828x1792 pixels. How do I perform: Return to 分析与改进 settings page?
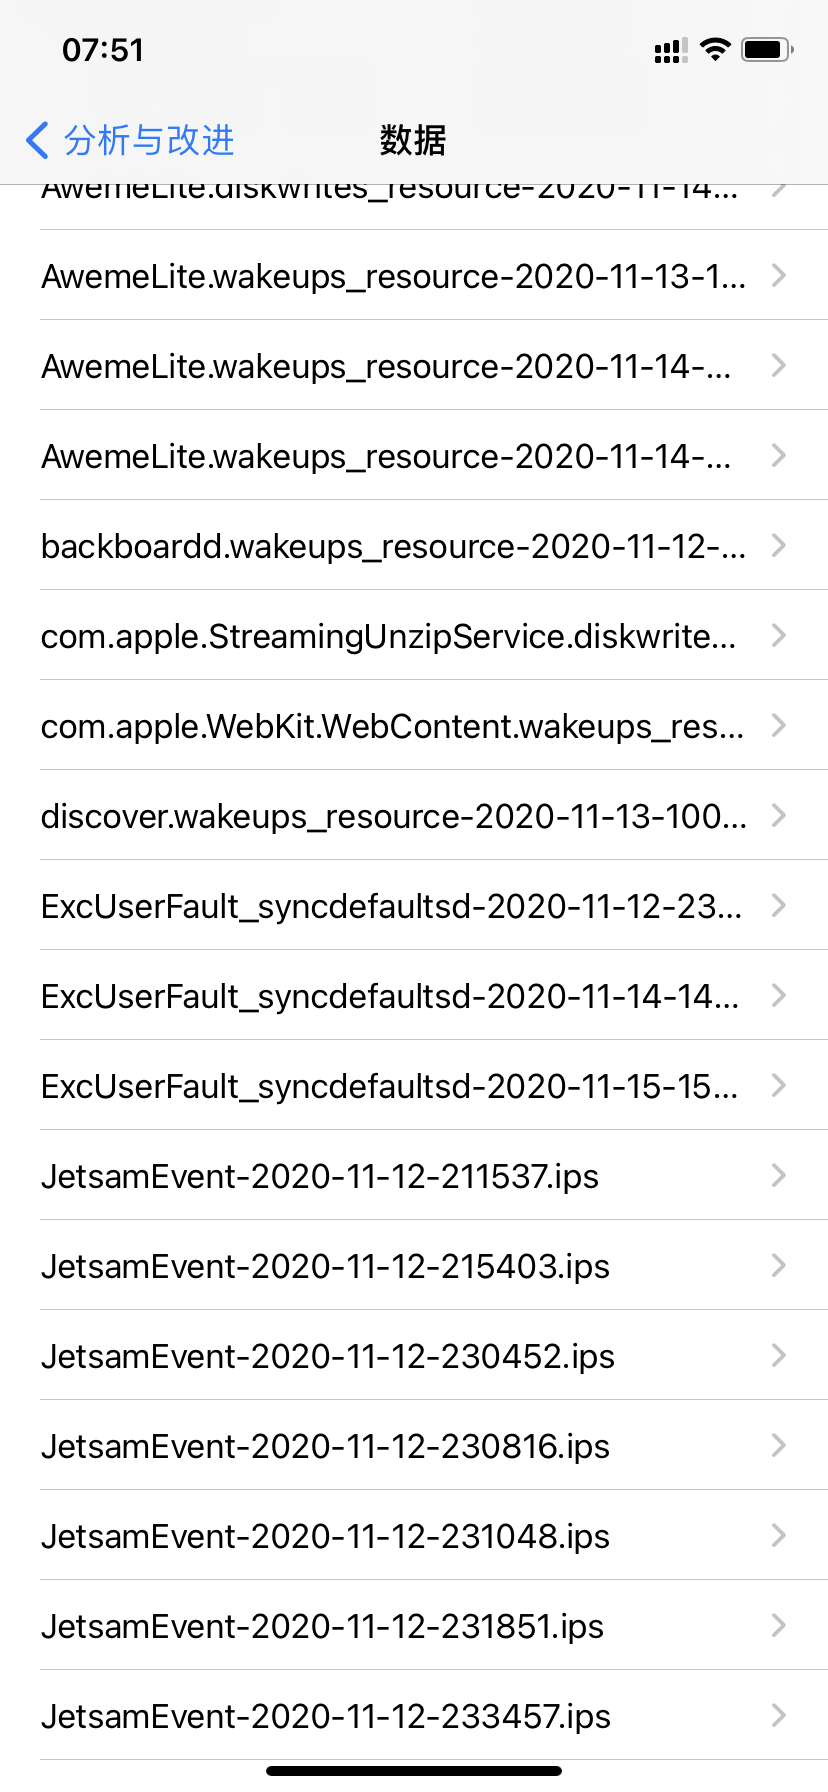pyautogui.click(x=149, y=141)
